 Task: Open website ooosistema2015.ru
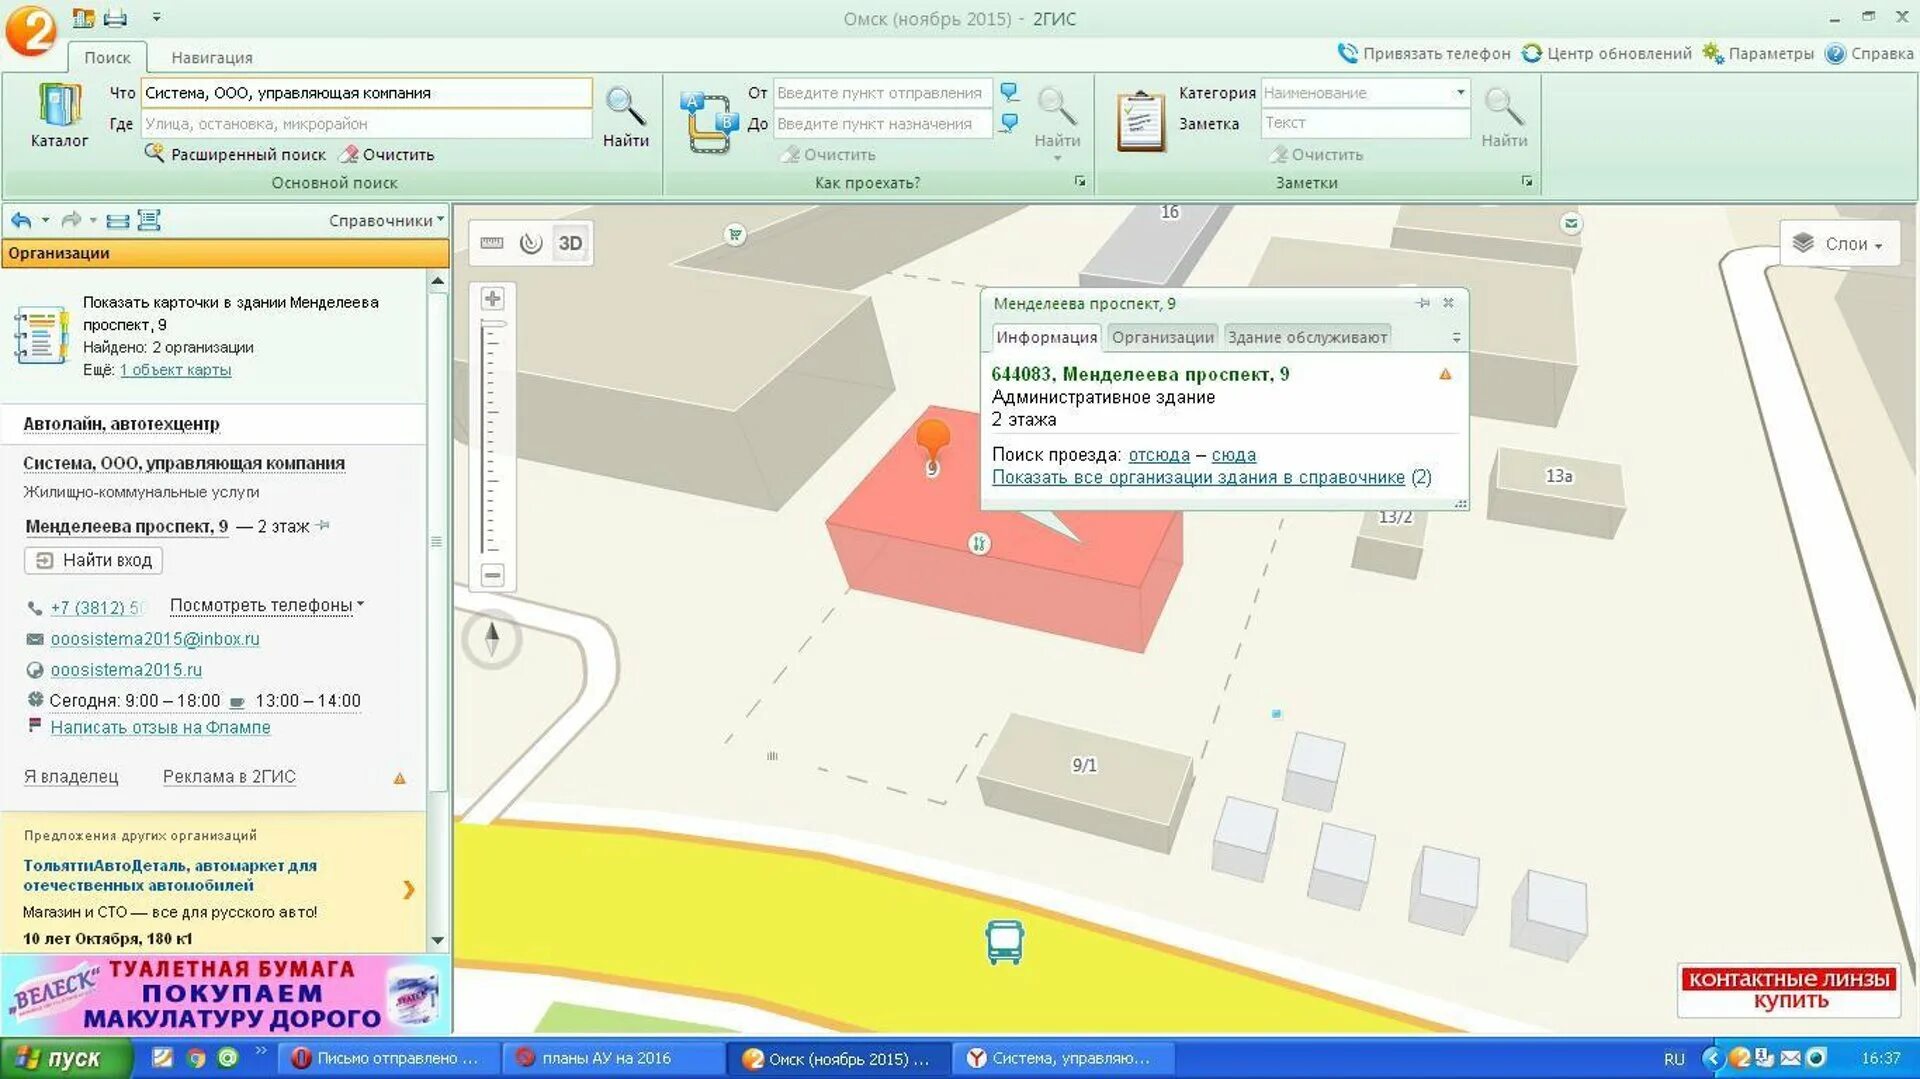126,670
